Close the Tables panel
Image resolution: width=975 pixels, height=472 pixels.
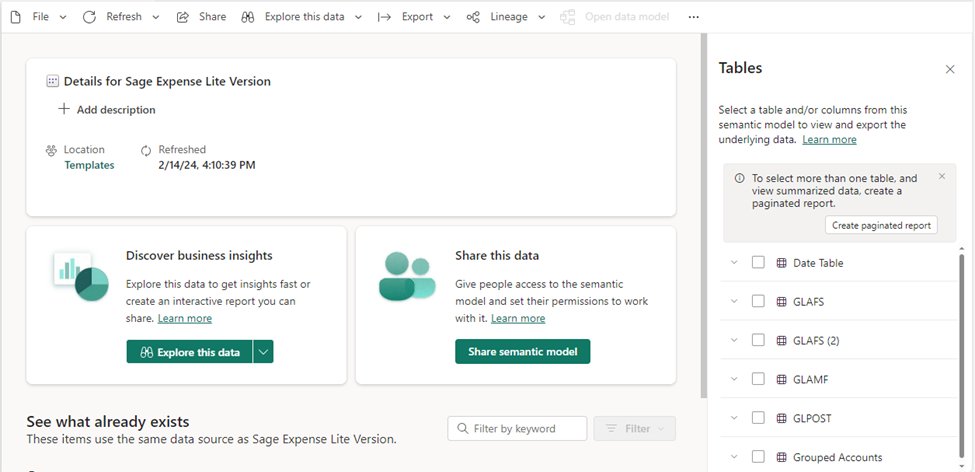(x=950, y=69)
